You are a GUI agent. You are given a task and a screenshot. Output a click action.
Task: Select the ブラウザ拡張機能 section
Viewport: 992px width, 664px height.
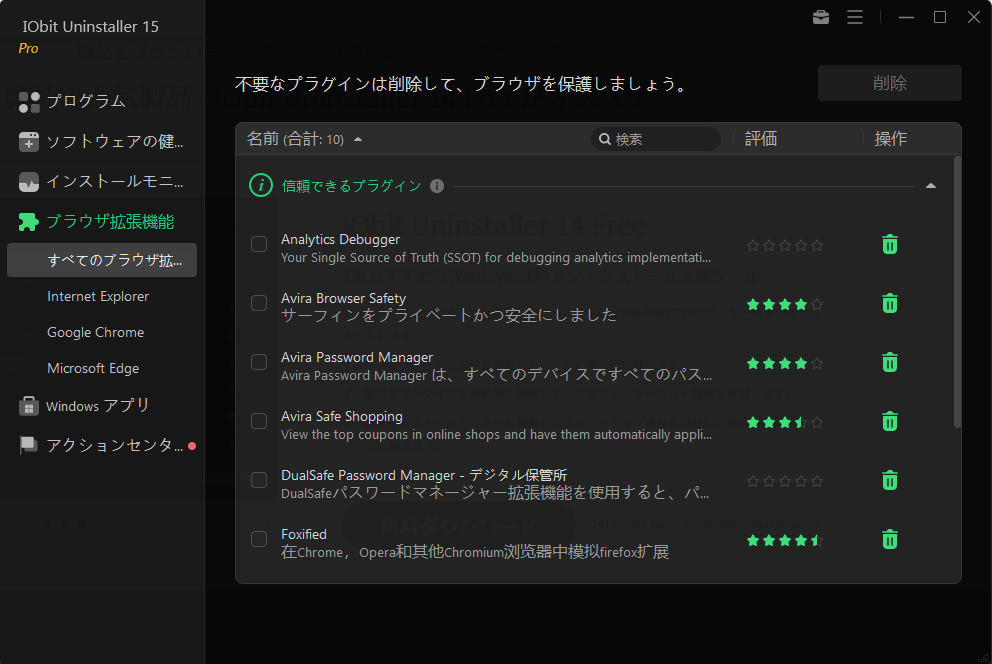(x=110, y=222)
